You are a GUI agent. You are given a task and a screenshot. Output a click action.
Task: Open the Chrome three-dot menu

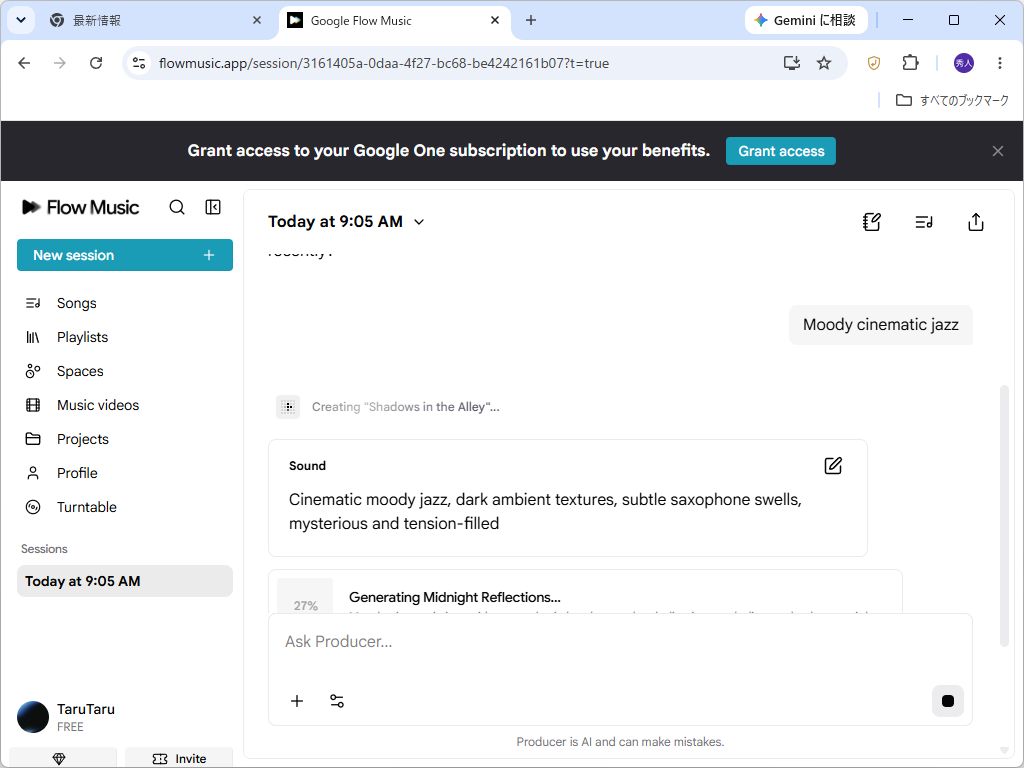coord(1000,63)
